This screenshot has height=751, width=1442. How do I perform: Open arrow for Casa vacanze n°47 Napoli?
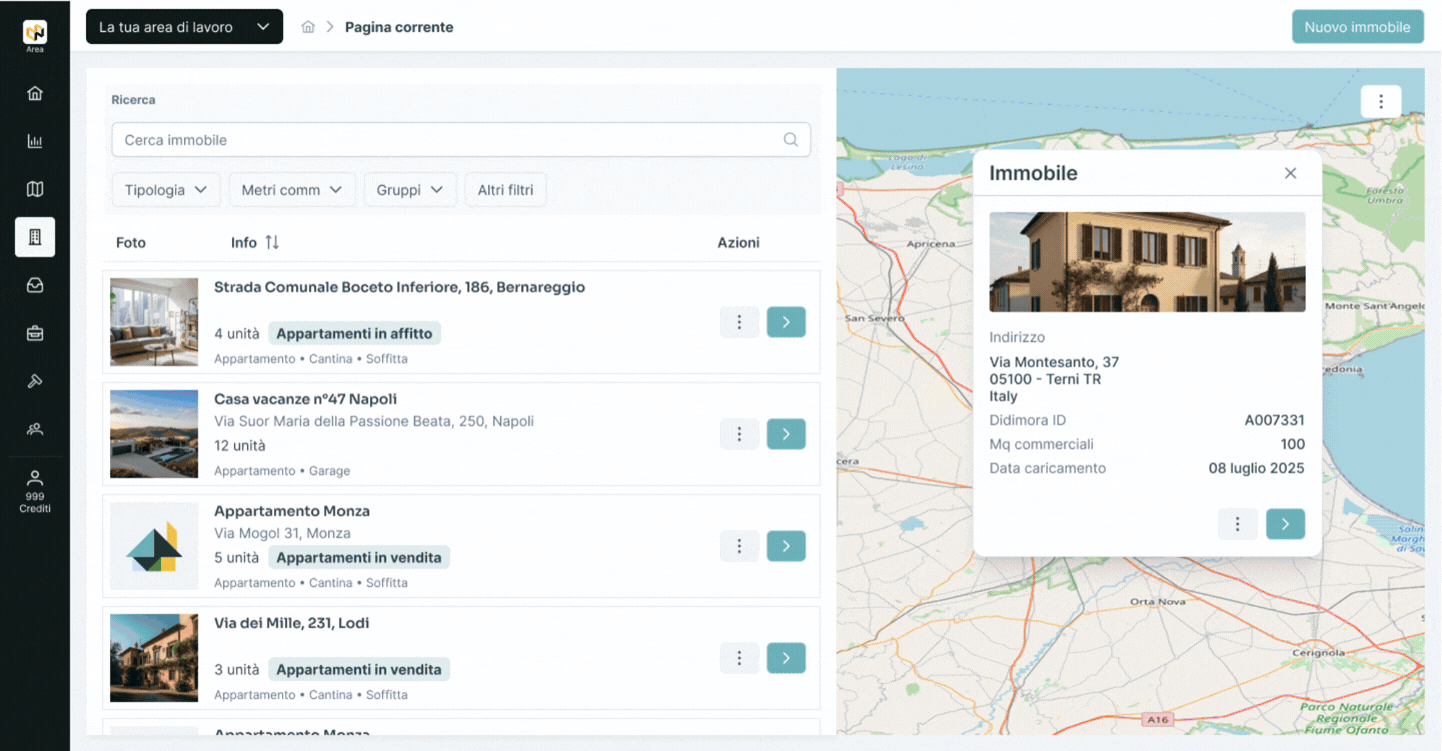tap(786, 434)
